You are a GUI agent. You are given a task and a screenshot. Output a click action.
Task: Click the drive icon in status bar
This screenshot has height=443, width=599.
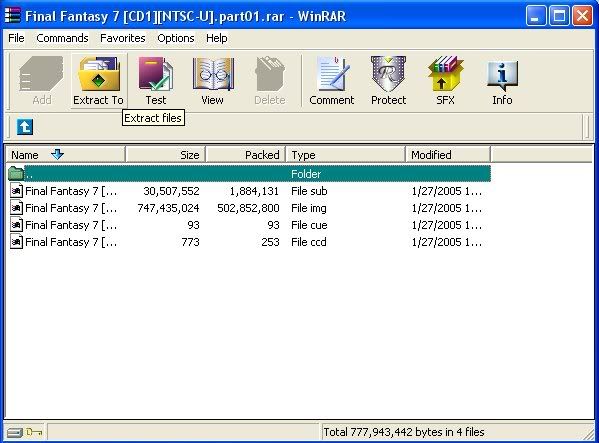point(15,432)
